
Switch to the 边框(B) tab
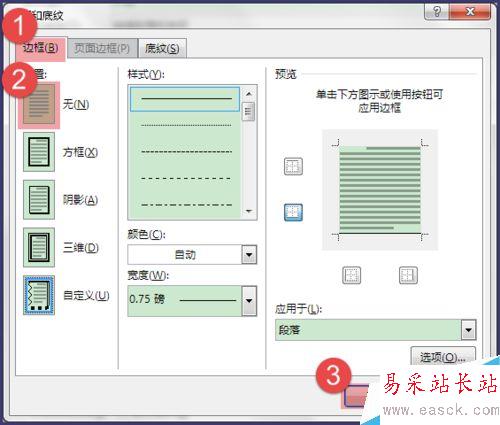coord(41,48)
